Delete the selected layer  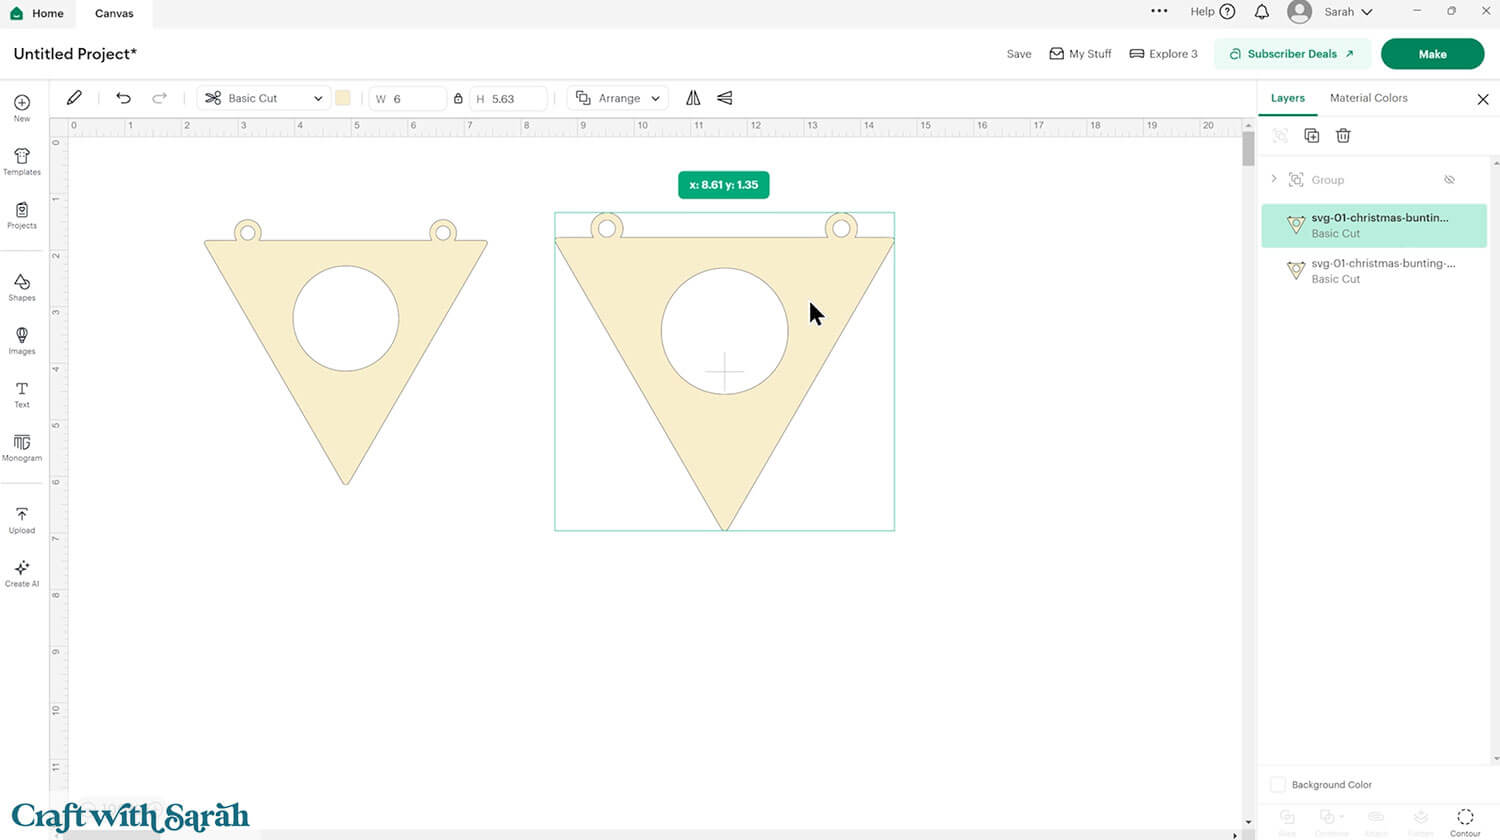(x=1343, y=135)
